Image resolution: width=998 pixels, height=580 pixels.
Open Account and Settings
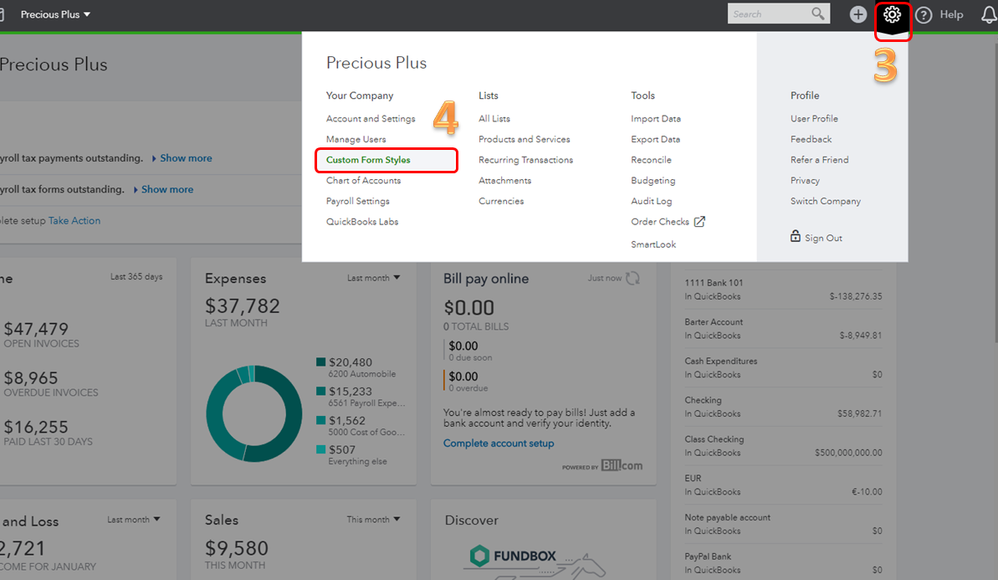pos(370,118)
